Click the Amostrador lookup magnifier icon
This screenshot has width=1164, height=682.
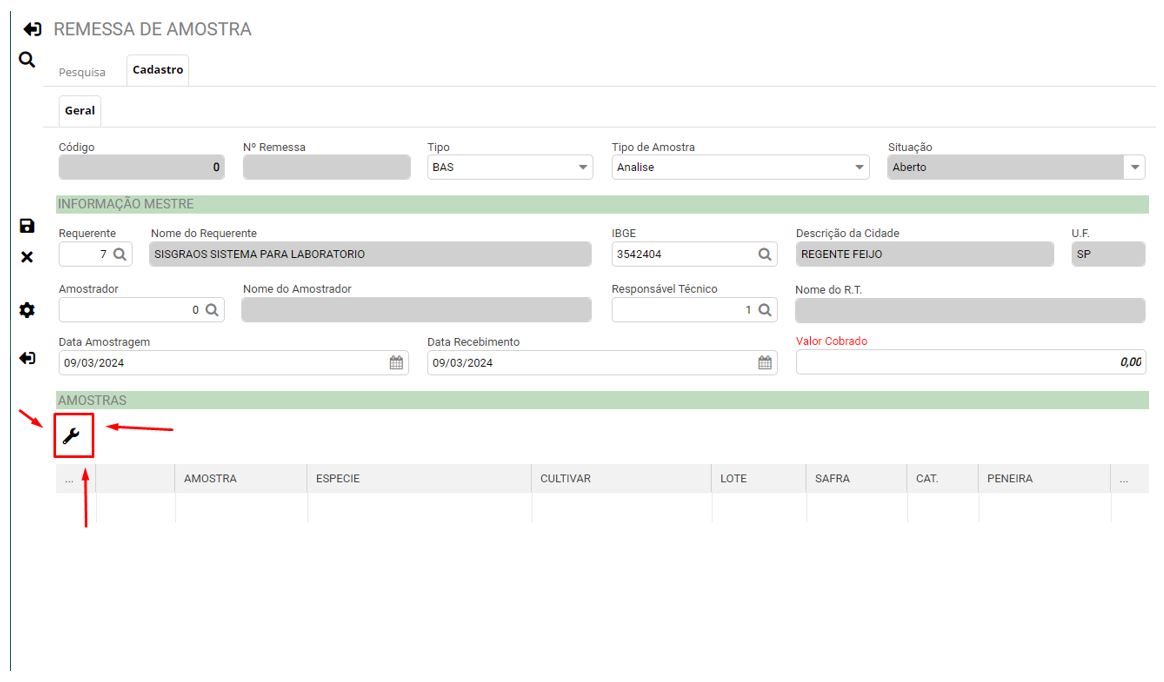click(212, 310)
